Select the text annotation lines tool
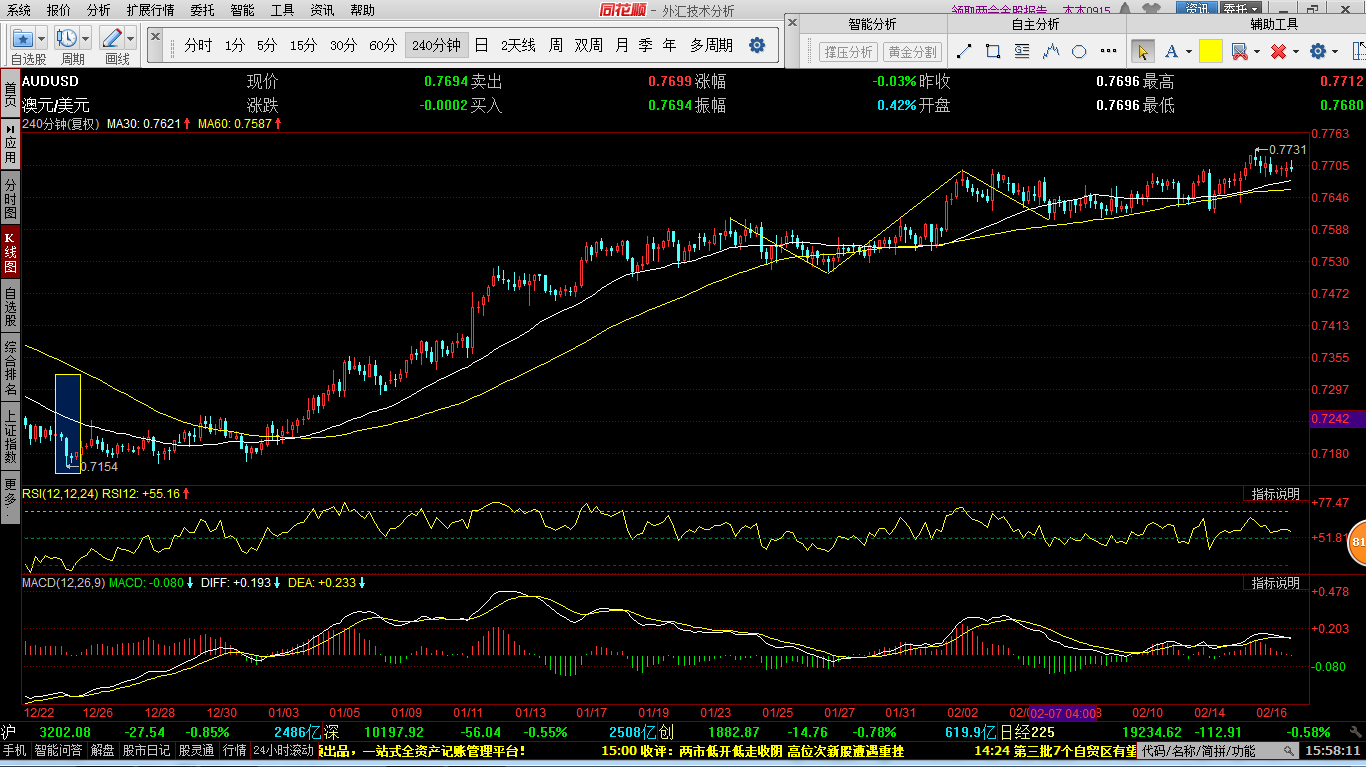 point(1022,52)
